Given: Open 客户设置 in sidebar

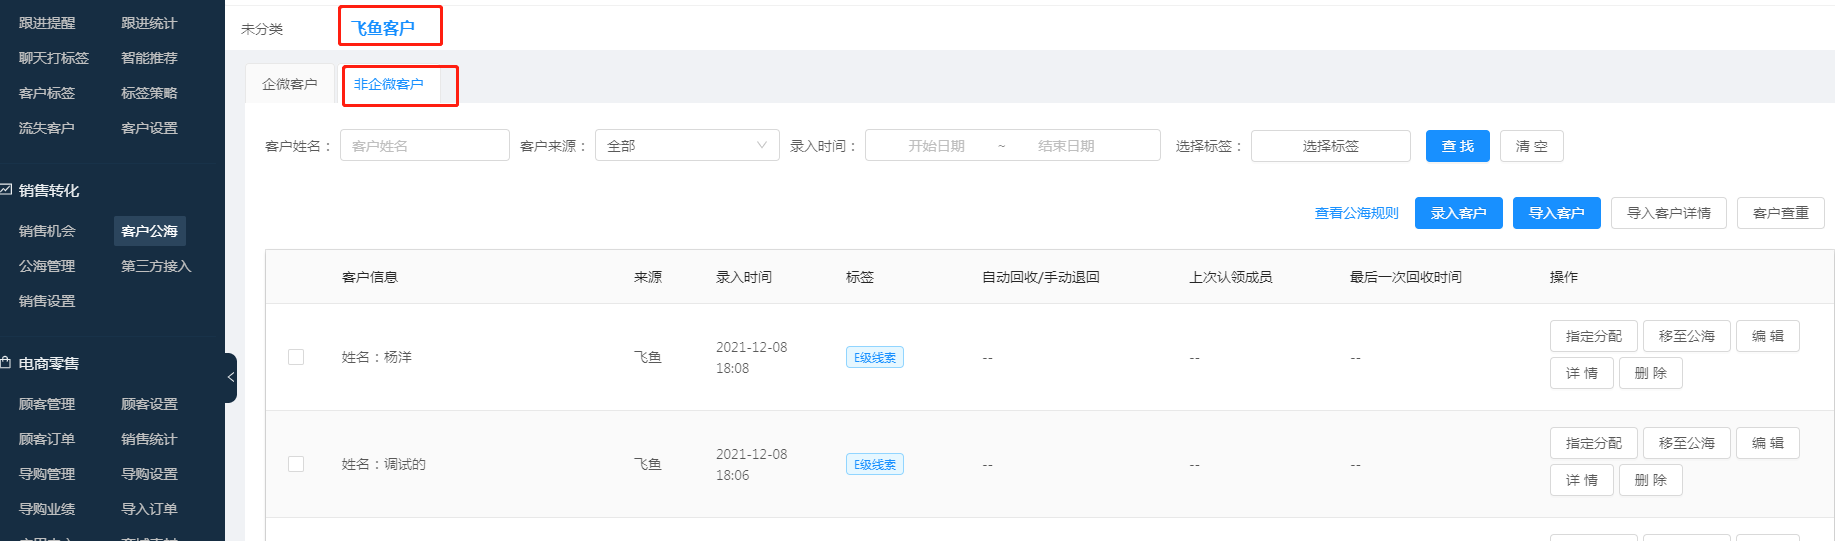Looking at the screenshot, I should 149,128.
